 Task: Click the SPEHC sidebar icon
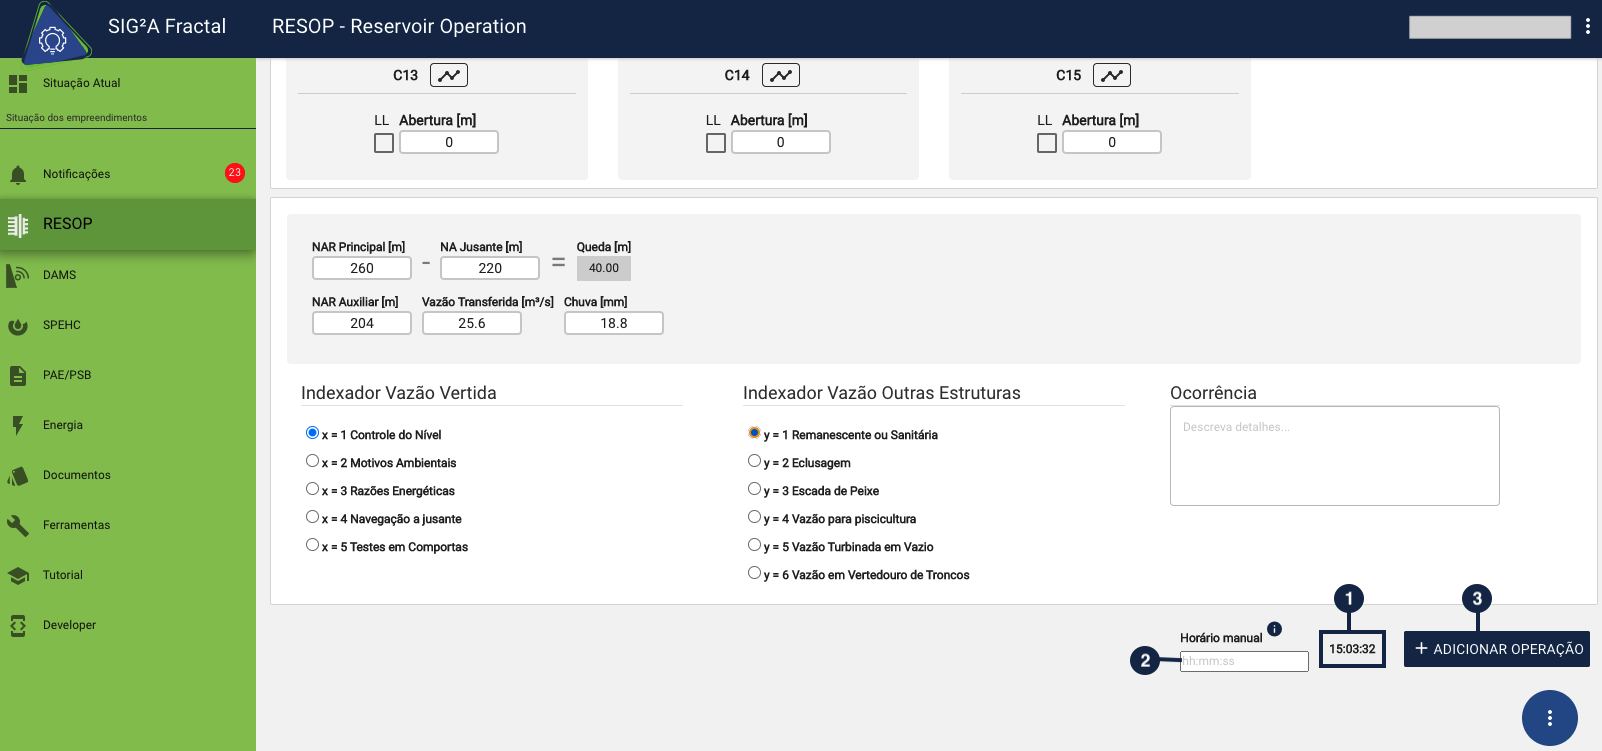click(x=18, y=325)
